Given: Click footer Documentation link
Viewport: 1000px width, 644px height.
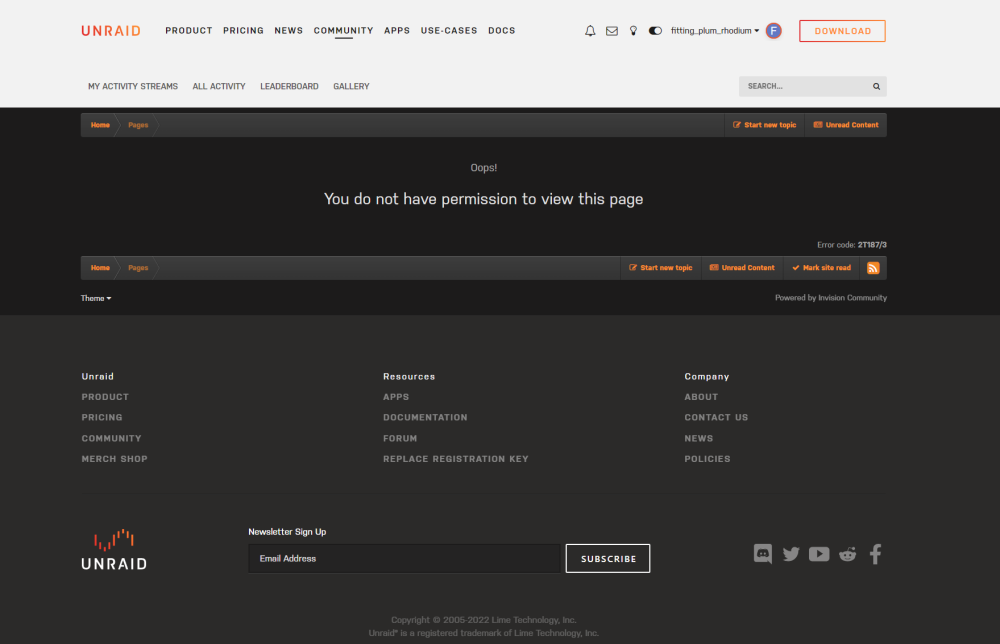Looking at the screenshot, I should click(x=425, y=417).
